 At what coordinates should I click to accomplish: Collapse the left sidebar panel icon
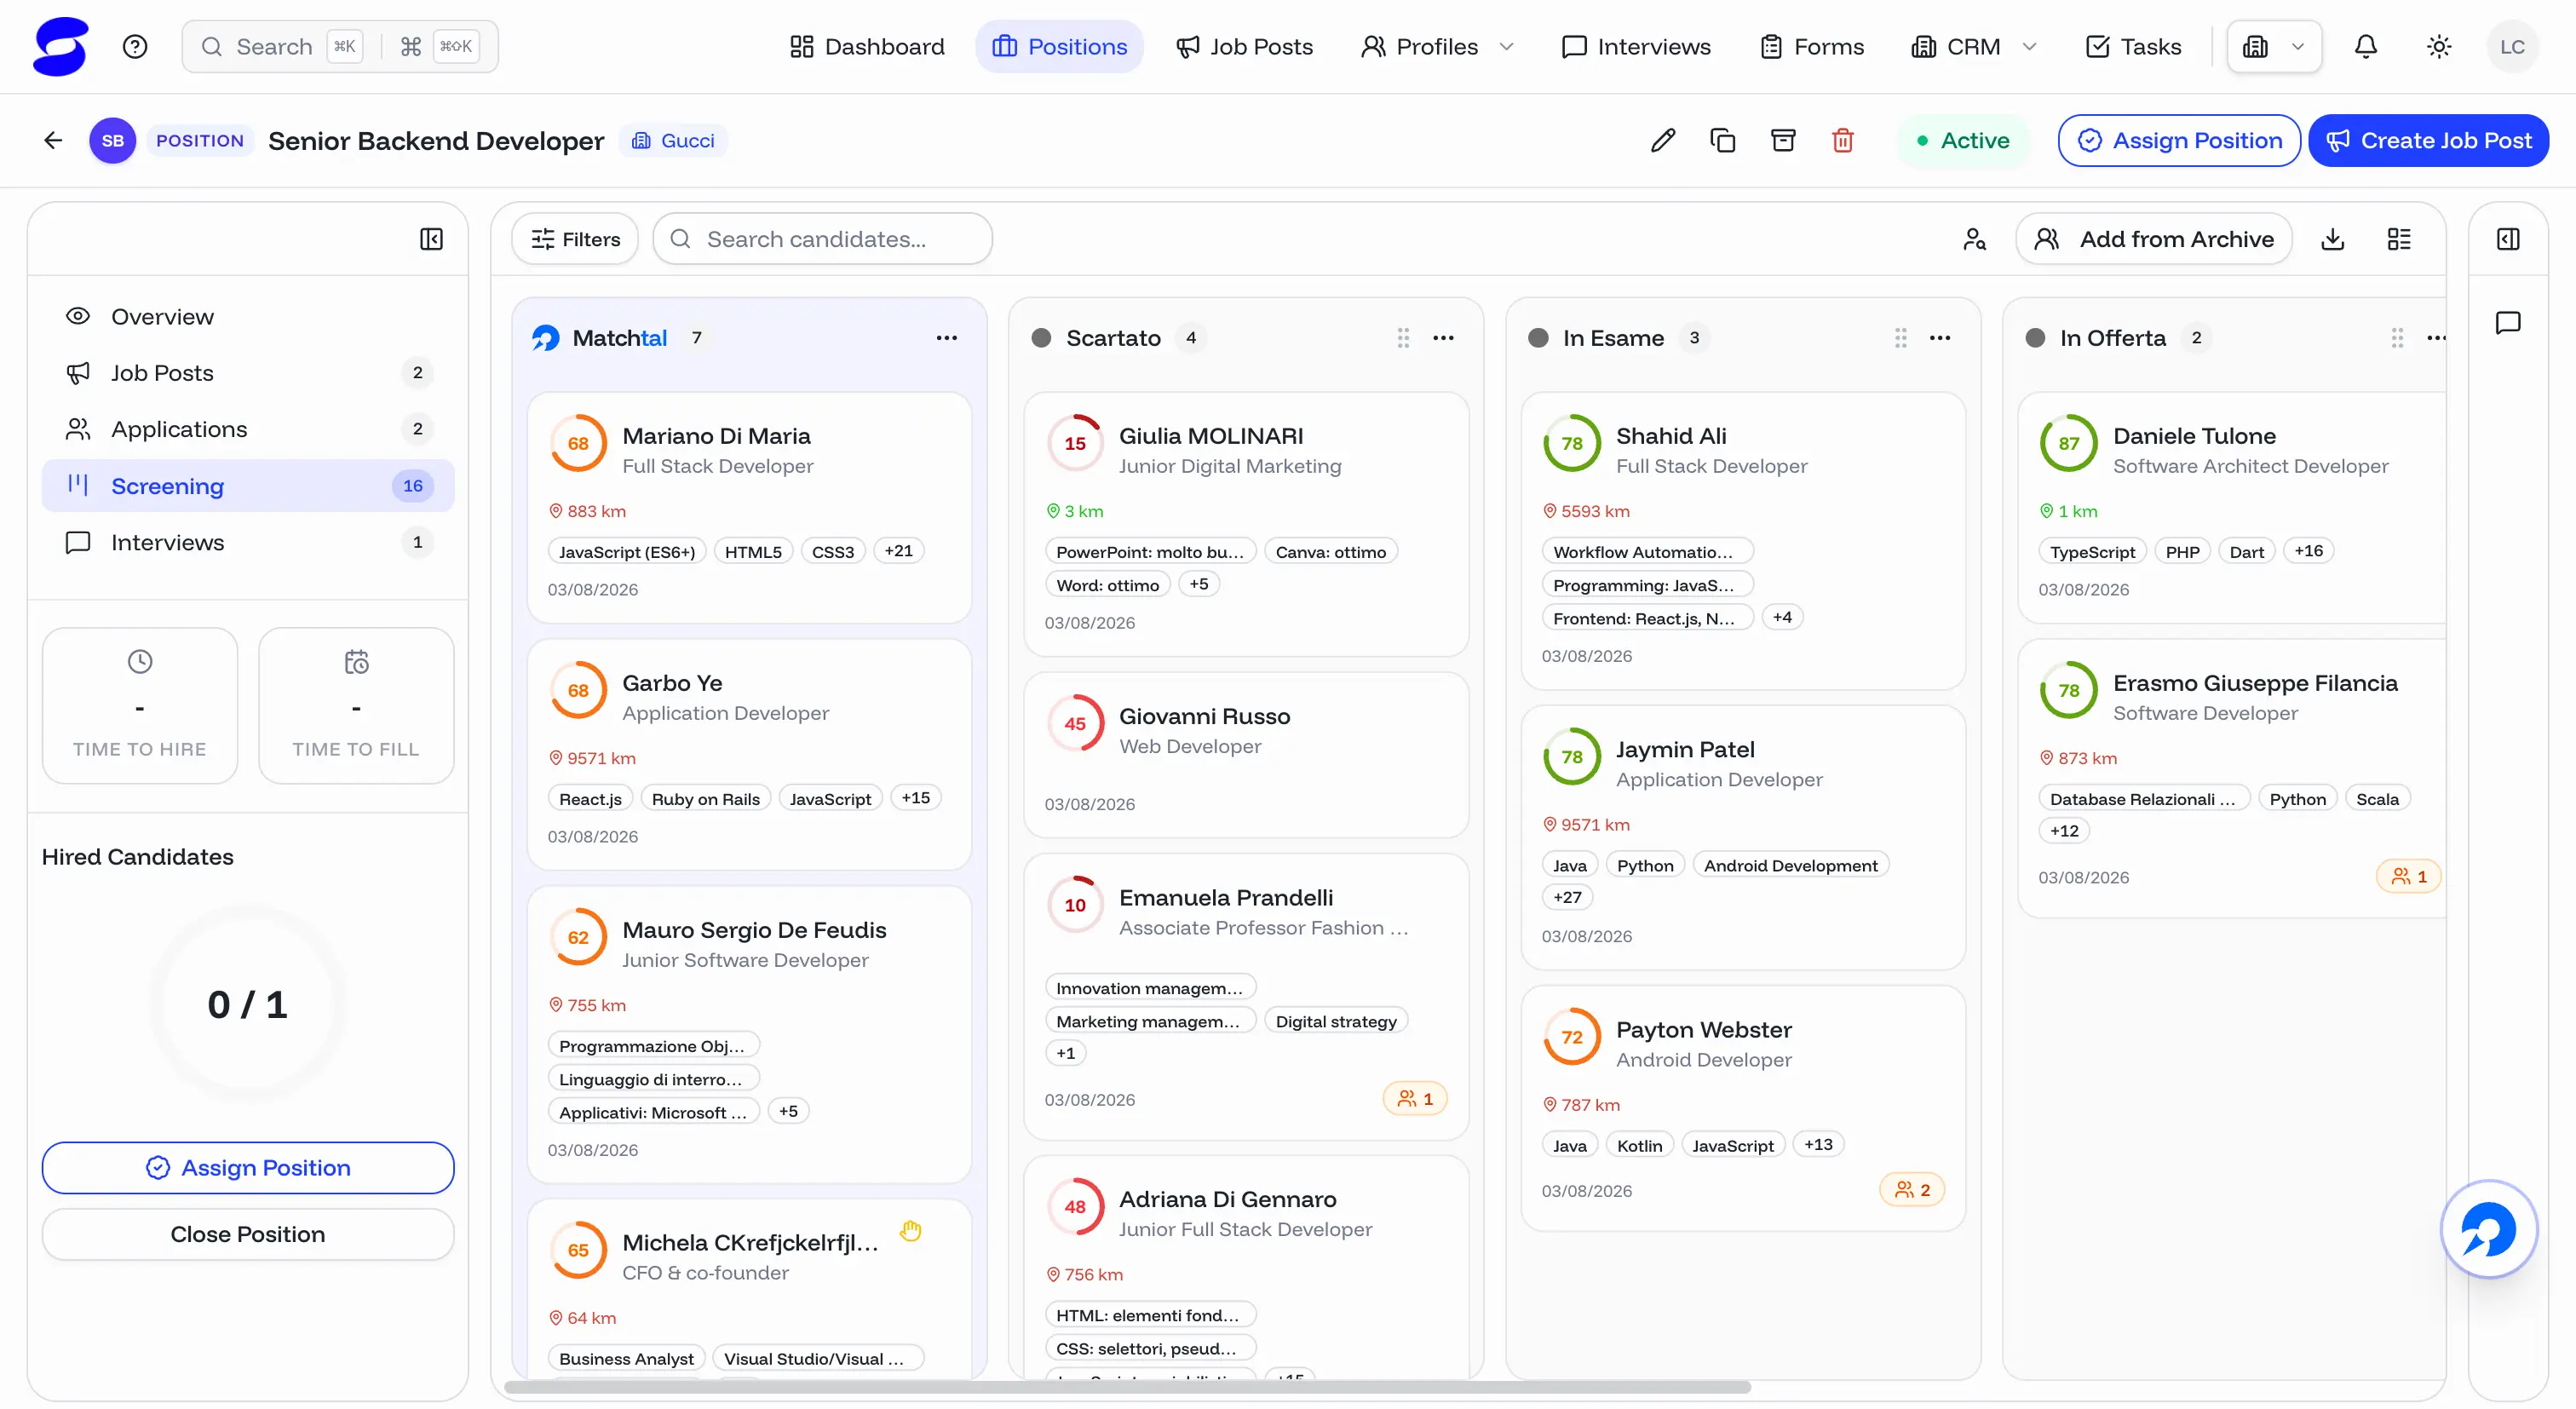[x=431, y=239]
